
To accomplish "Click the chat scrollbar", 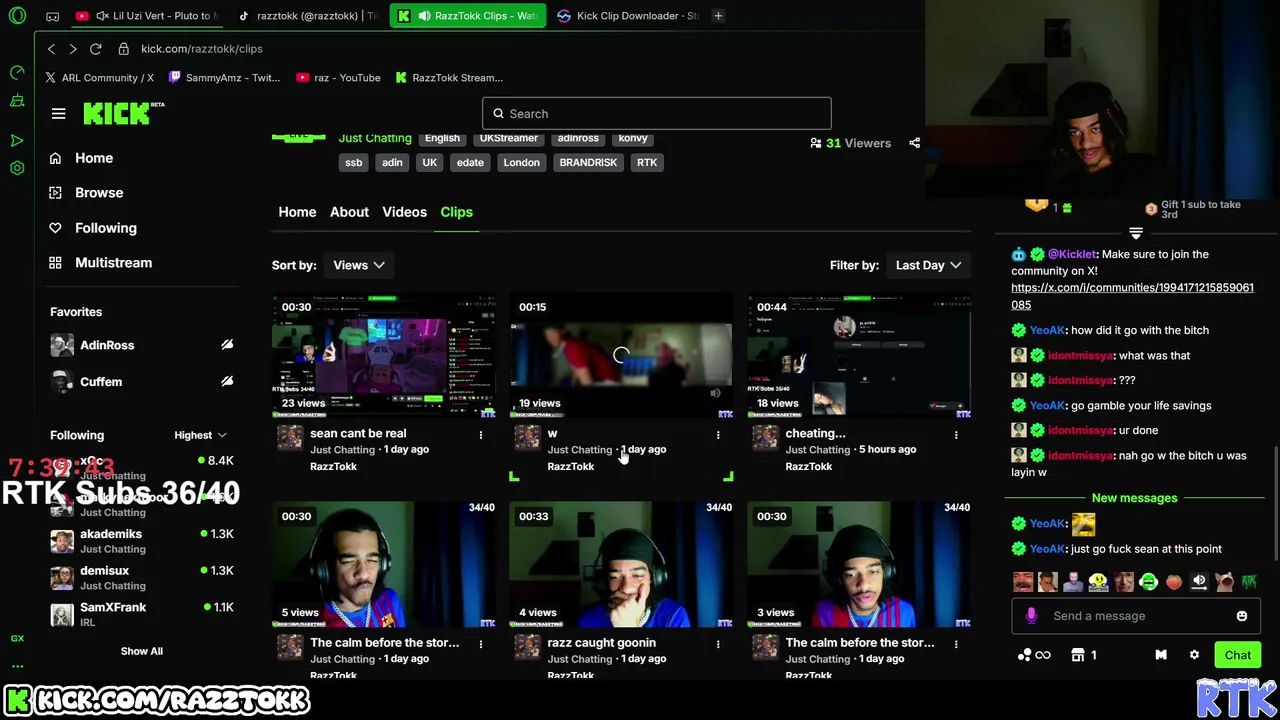I will 1275,505.
